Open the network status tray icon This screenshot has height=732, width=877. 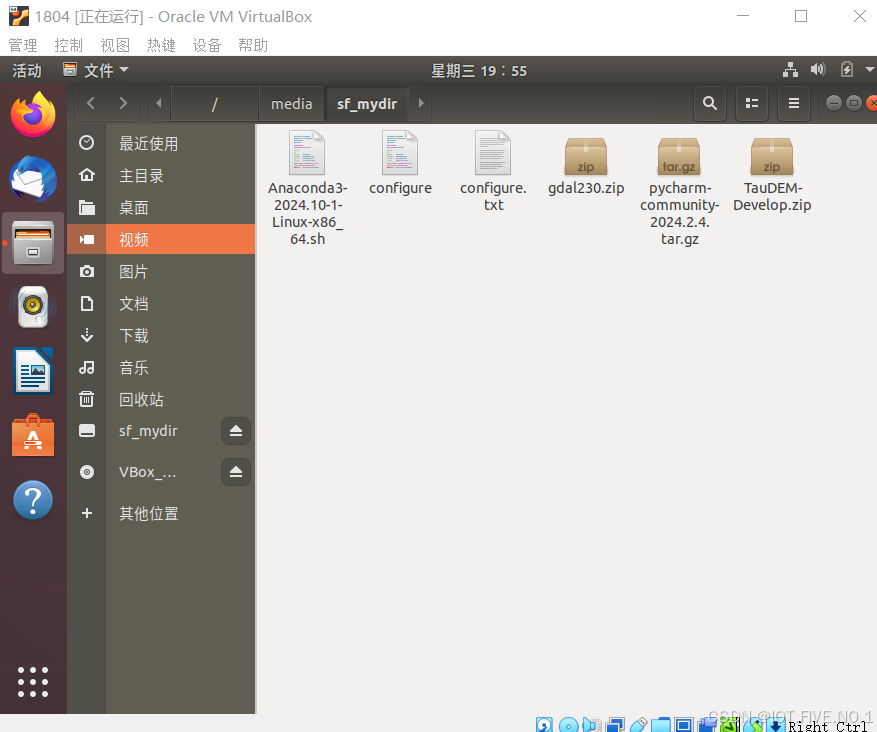790,70
